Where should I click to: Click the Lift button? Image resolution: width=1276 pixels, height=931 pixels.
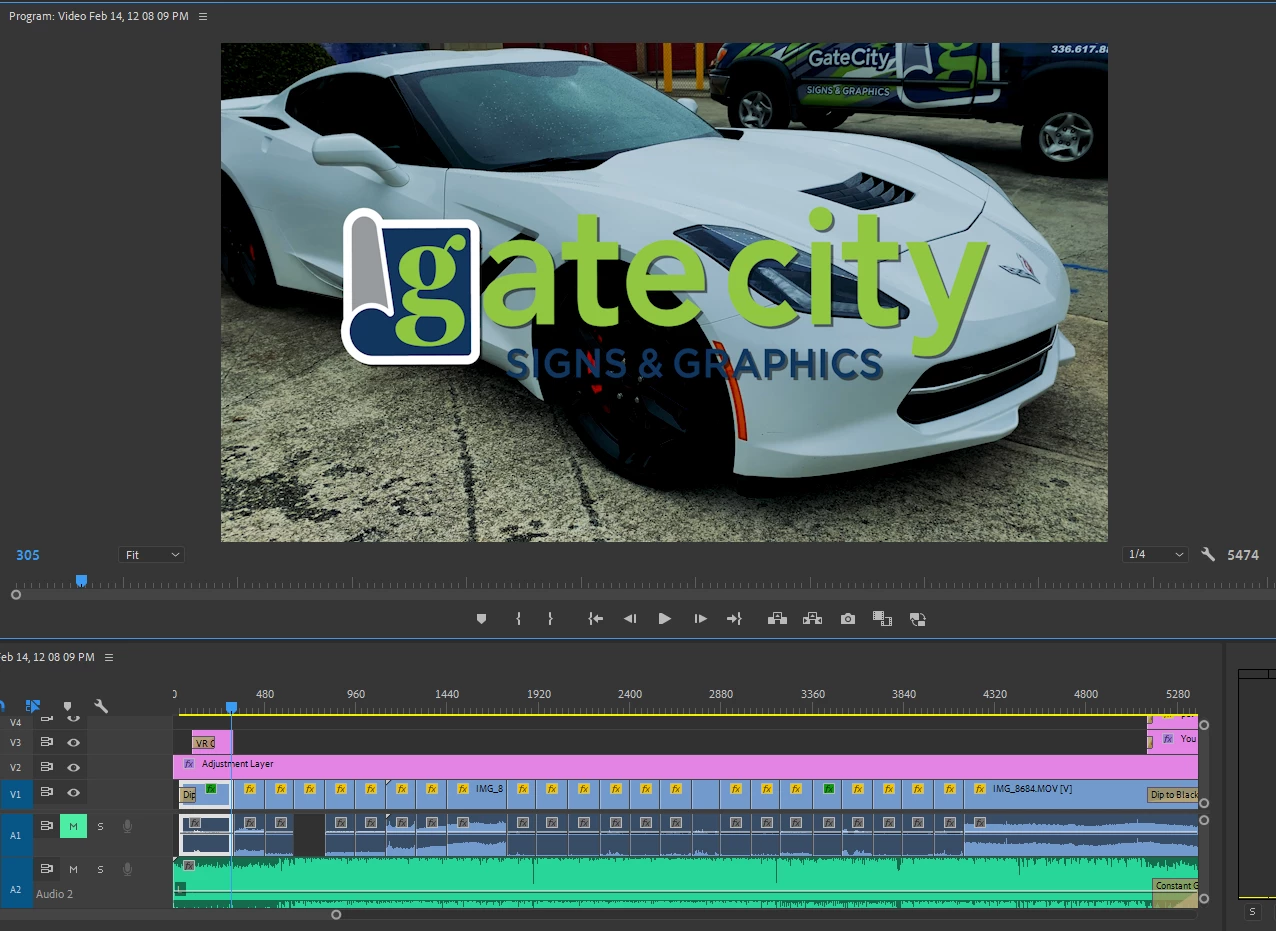[x=777, y=619]
